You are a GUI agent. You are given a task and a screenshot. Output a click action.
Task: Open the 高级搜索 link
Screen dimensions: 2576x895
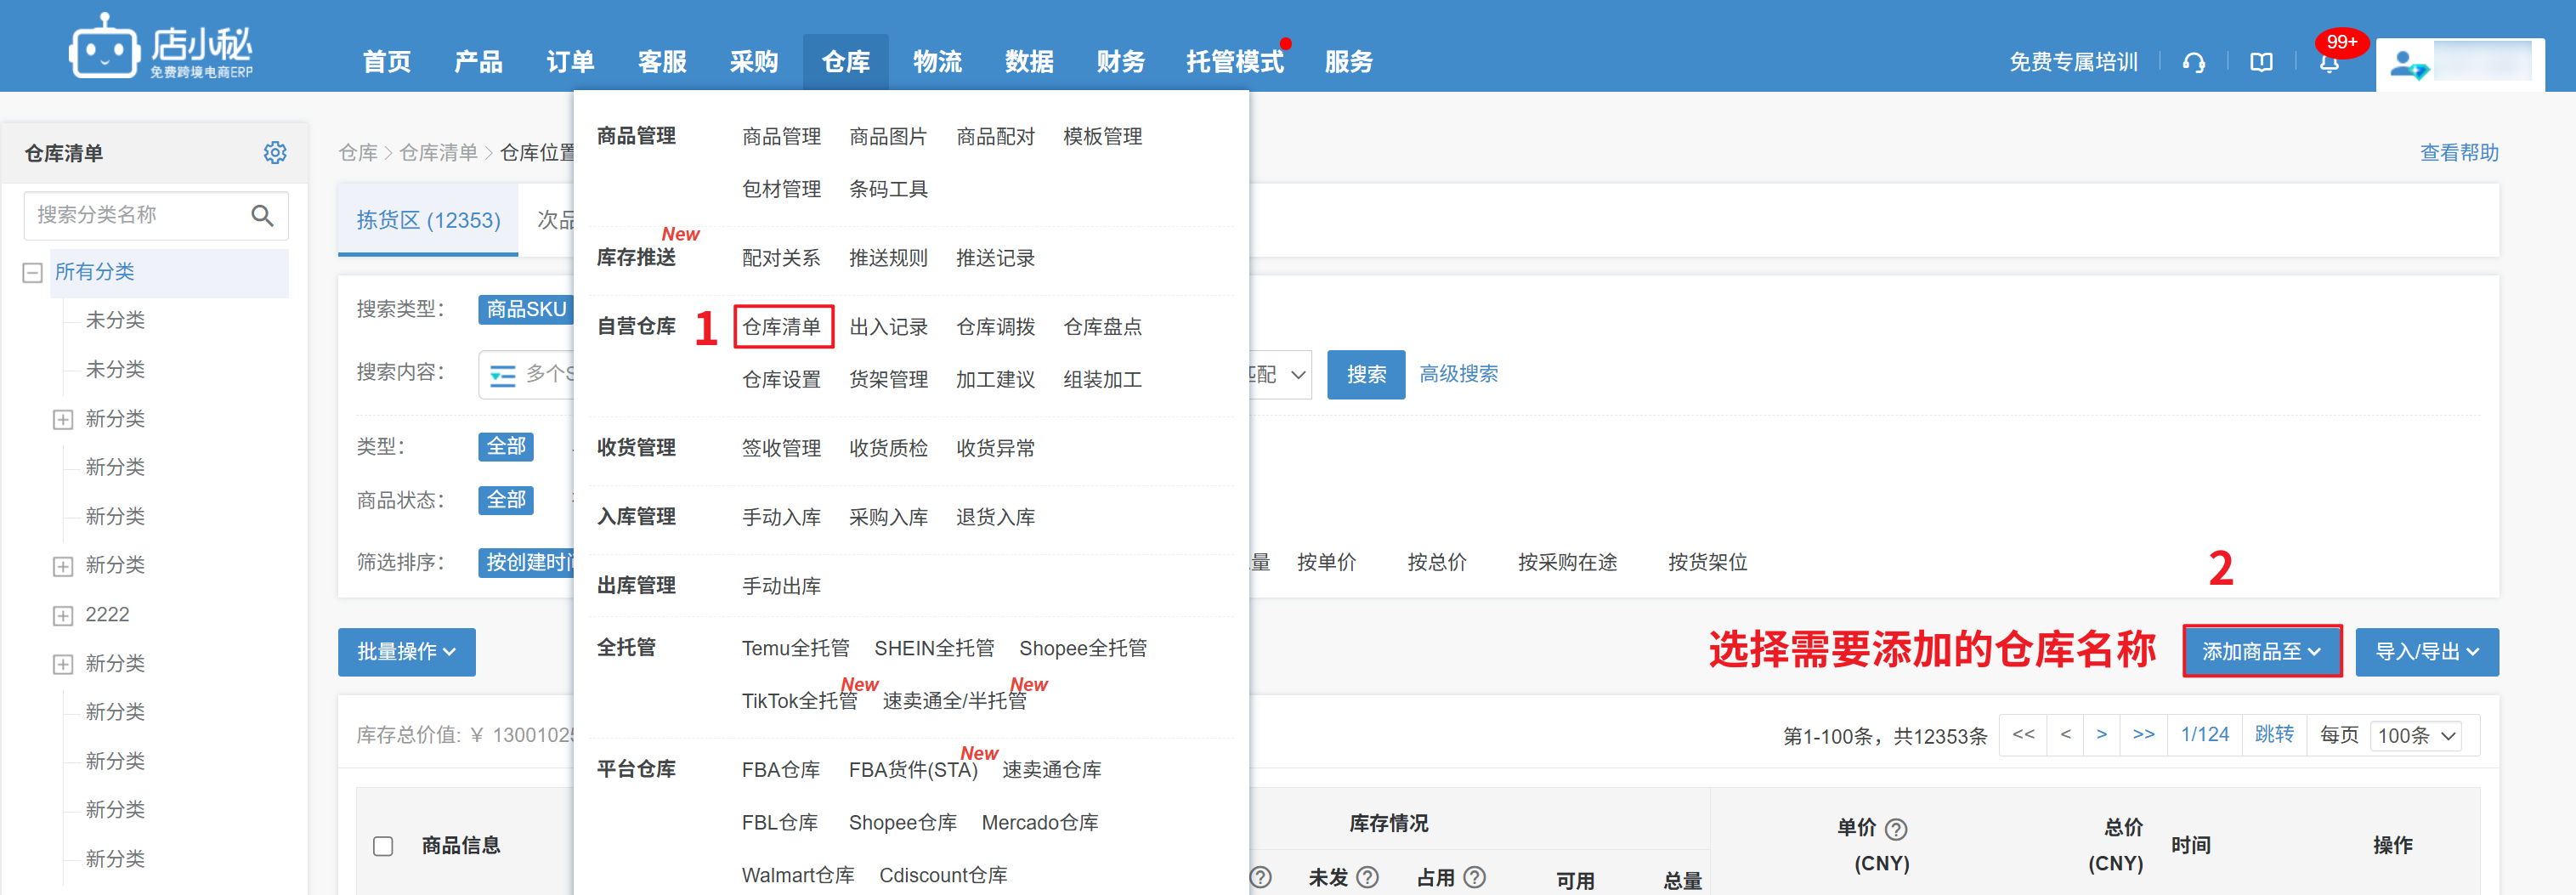click(1458, 374)
